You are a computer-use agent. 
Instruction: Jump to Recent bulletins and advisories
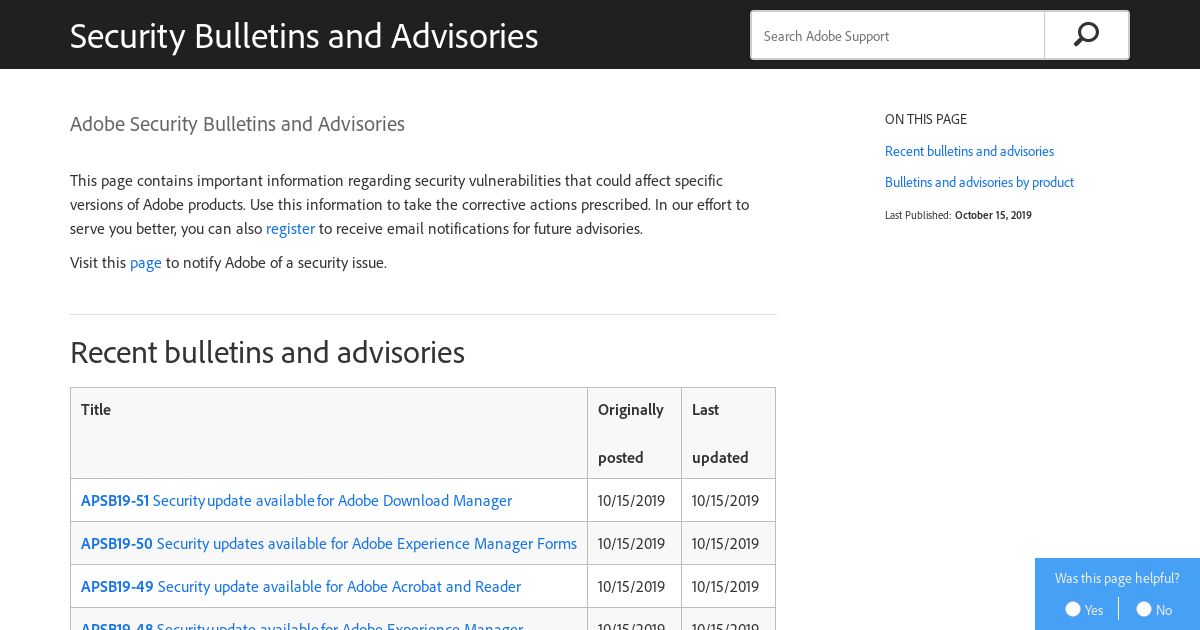pos(969,151)
